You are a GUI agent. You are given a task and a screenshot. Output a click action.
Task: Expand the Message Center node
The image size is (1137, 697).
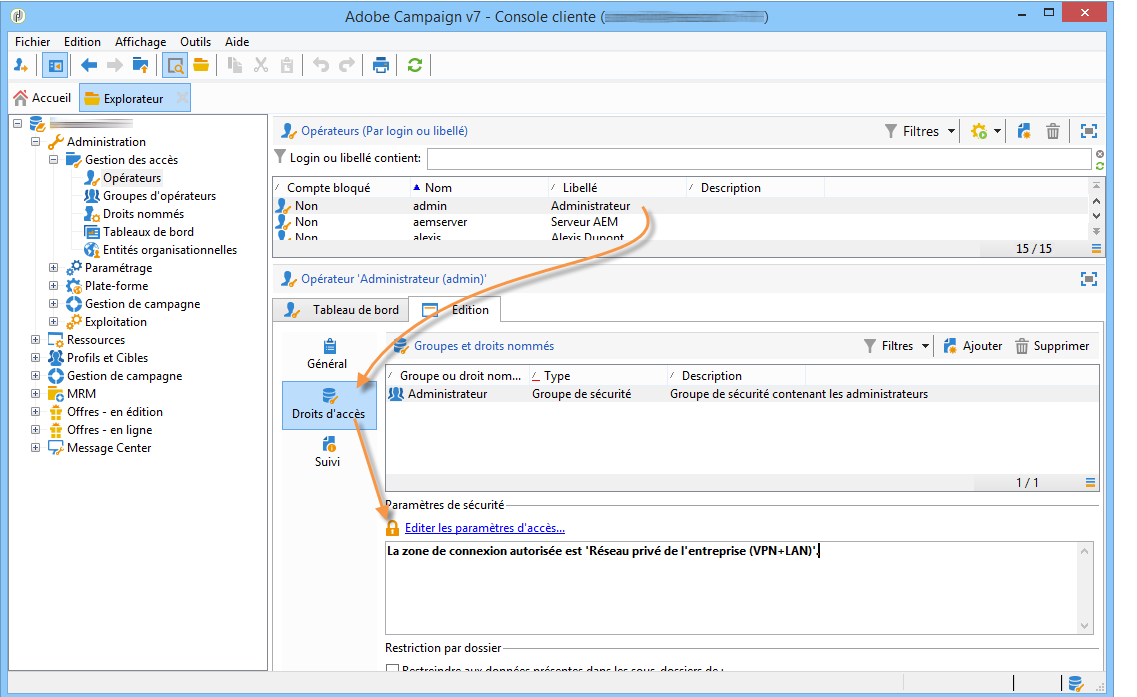coord(36,448)
